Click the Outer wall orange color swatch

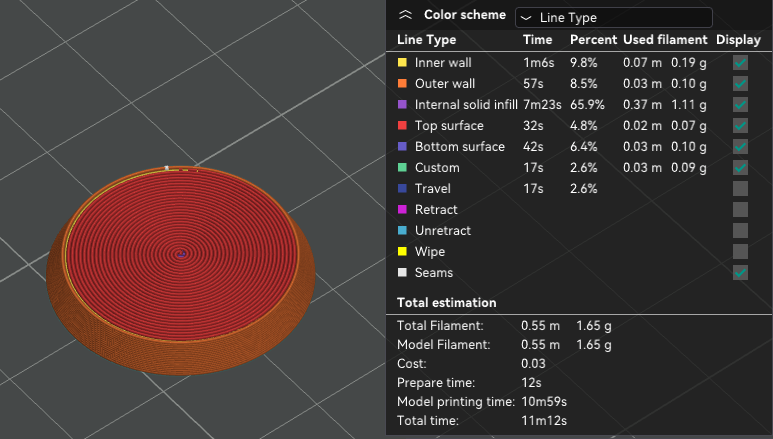click(x=402, y=83)
